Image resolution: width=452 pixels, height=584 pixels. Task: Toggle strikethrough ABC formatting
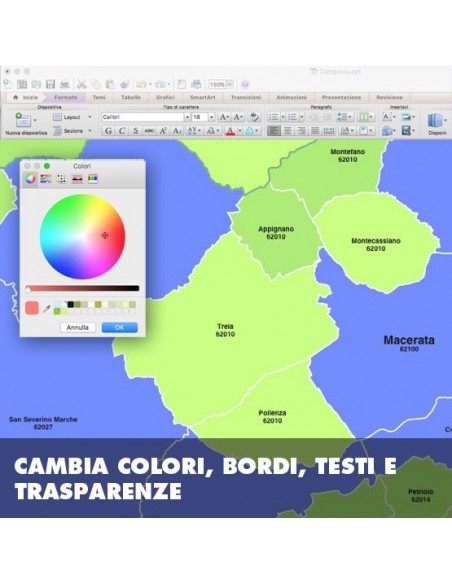click(x=149, y=131)
